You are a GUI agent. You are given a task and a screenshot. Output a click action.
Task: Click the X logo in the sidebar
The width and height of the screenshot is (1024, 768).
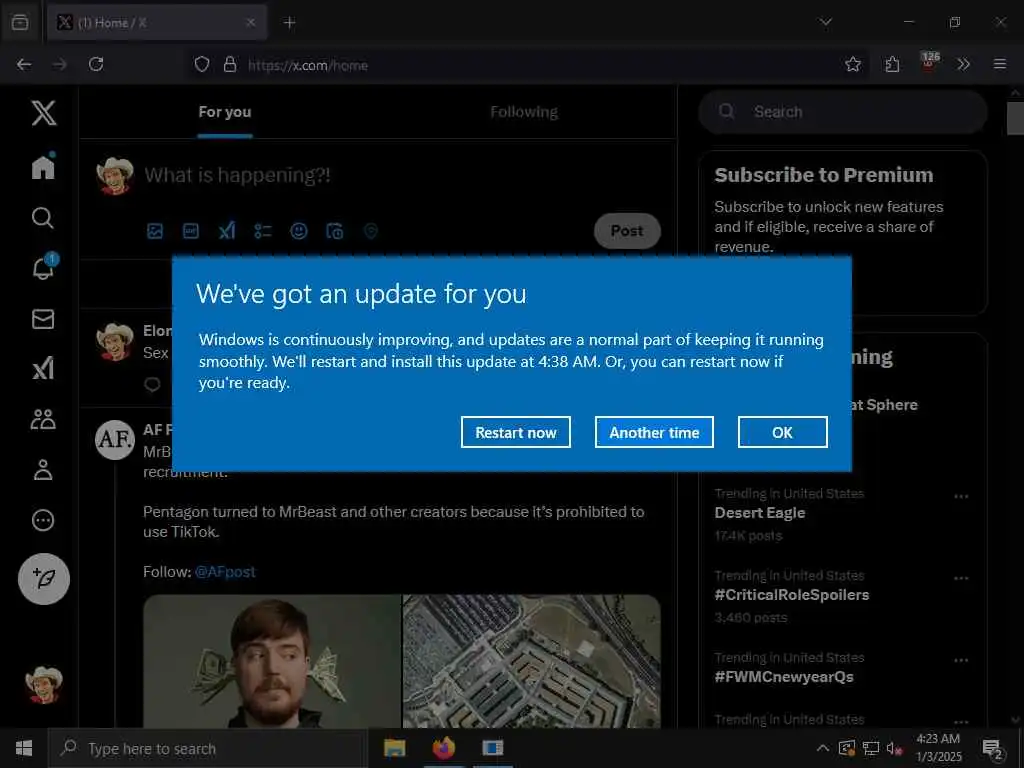[x=44, y=113]
